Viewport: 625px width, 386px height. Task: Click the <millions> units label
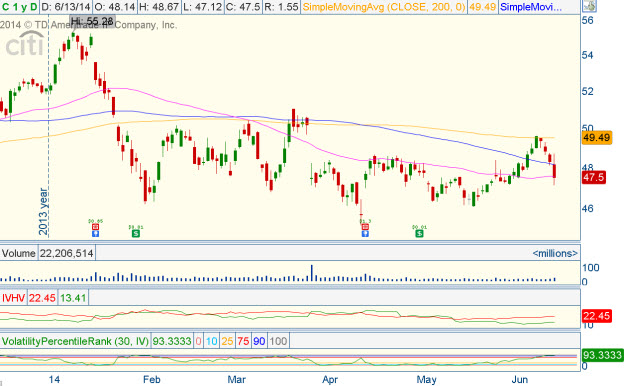tap(555, 254)
